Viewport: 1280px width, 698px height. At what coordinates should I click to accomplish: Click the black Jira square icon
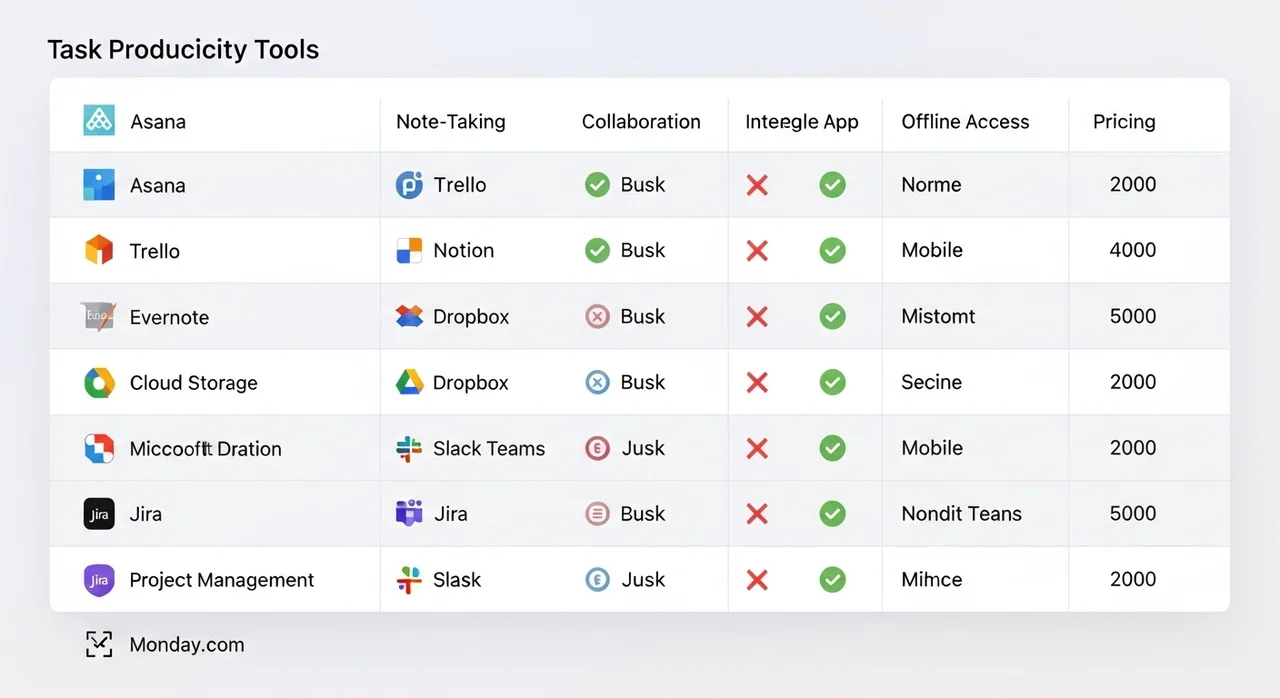99,514
